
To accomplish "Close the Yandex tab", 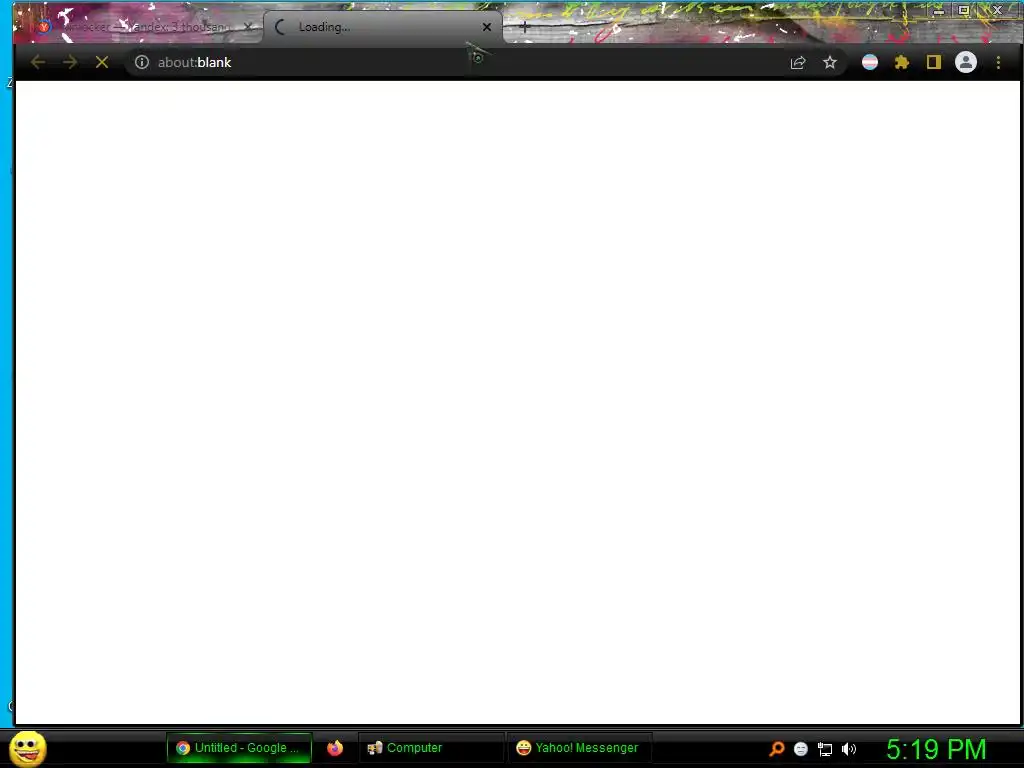I will [x=248, y=27].
